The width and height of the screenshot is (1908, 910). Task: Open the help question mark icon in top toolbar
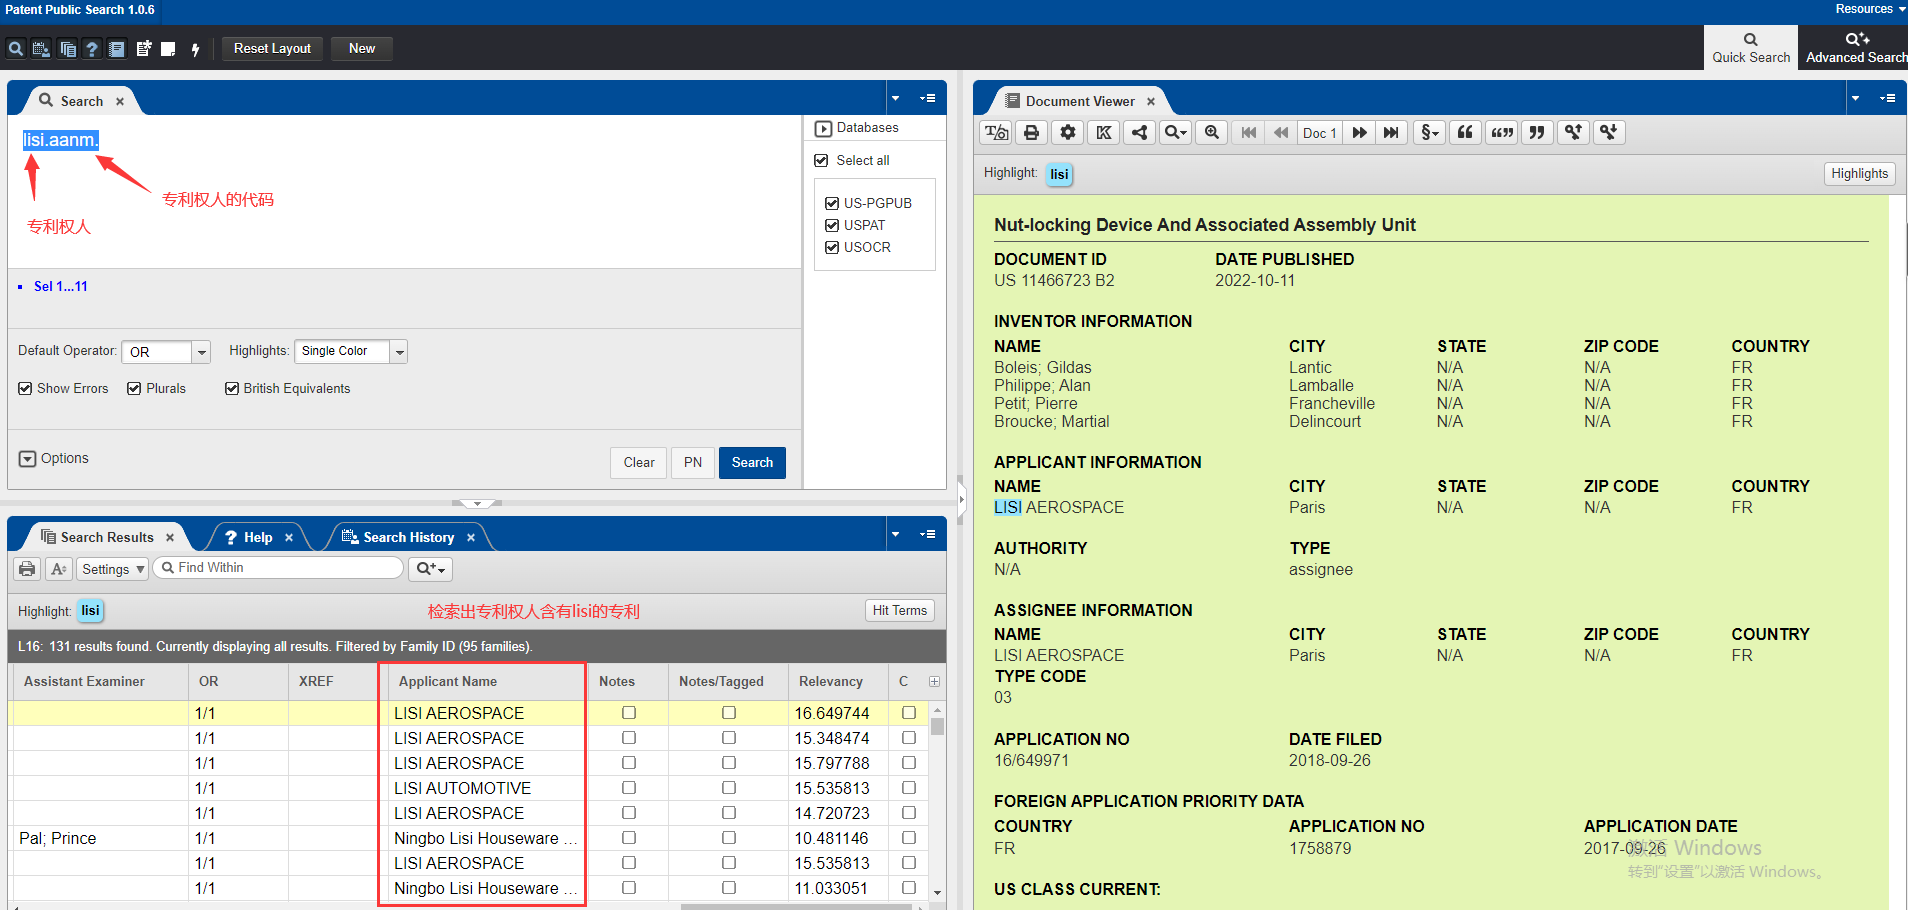[x=92, y=49]
